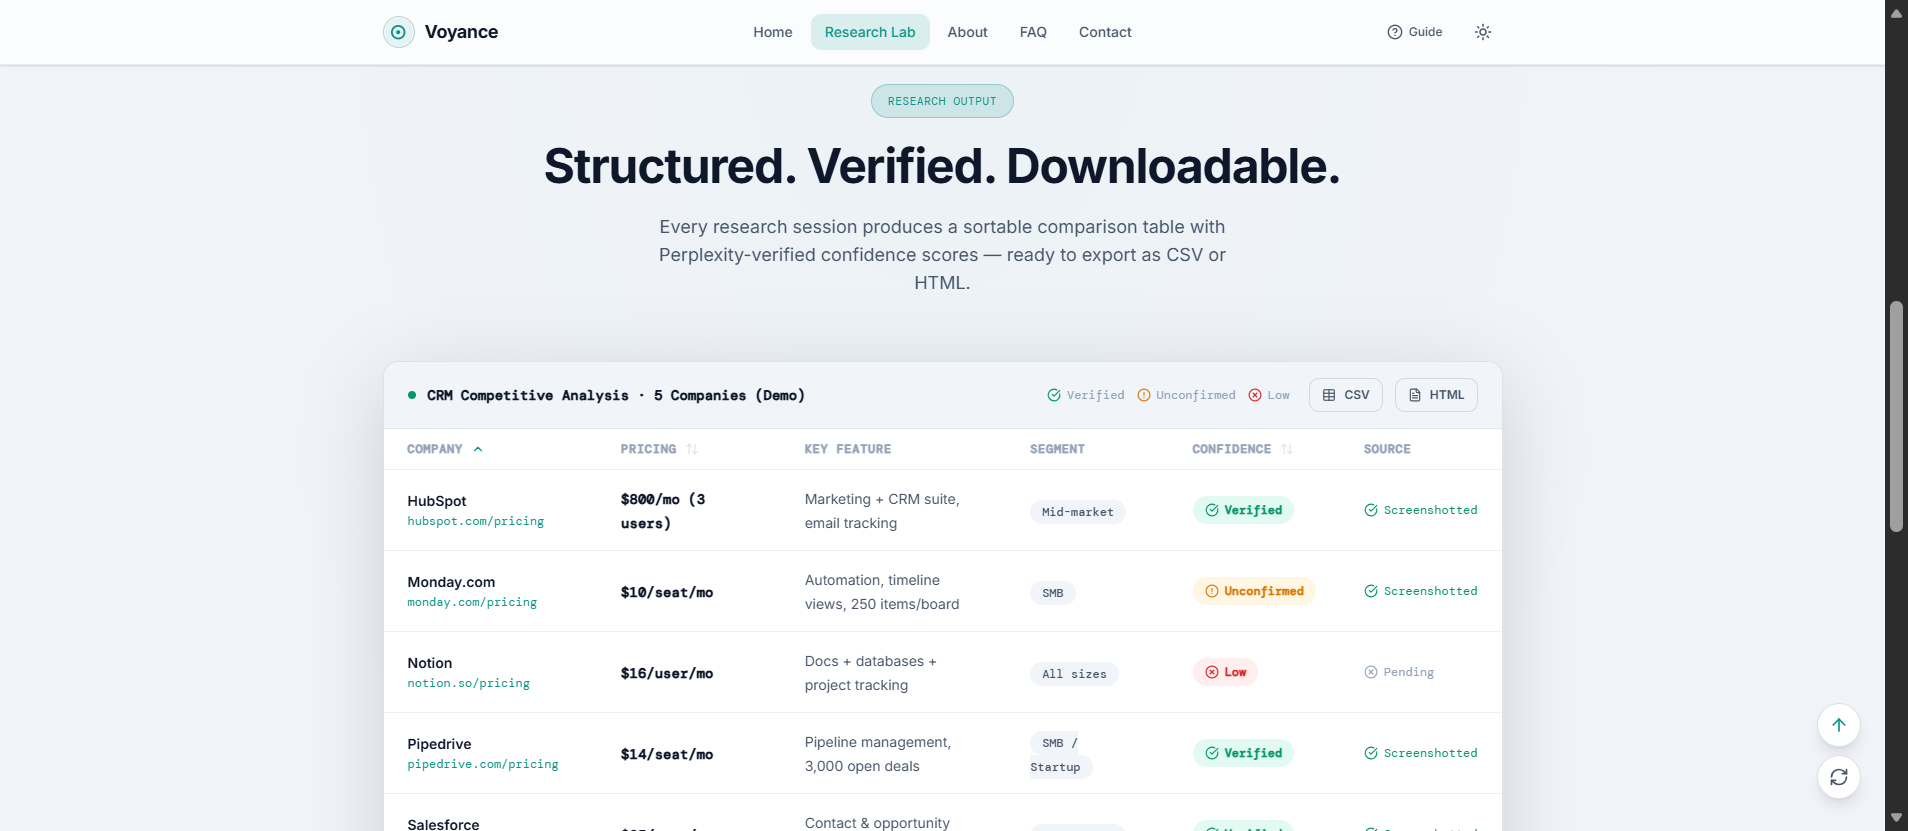Image resolution: width=1908 pixels, height=831 pixels.
Task: Click Pipedrive's Pipeline management feature text
Action: tap(878, 754)
